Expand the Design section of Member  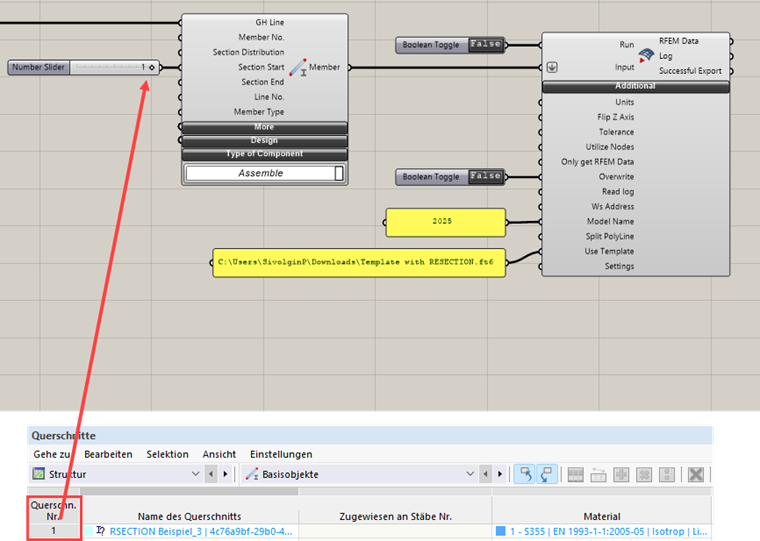tap(264, 141)
